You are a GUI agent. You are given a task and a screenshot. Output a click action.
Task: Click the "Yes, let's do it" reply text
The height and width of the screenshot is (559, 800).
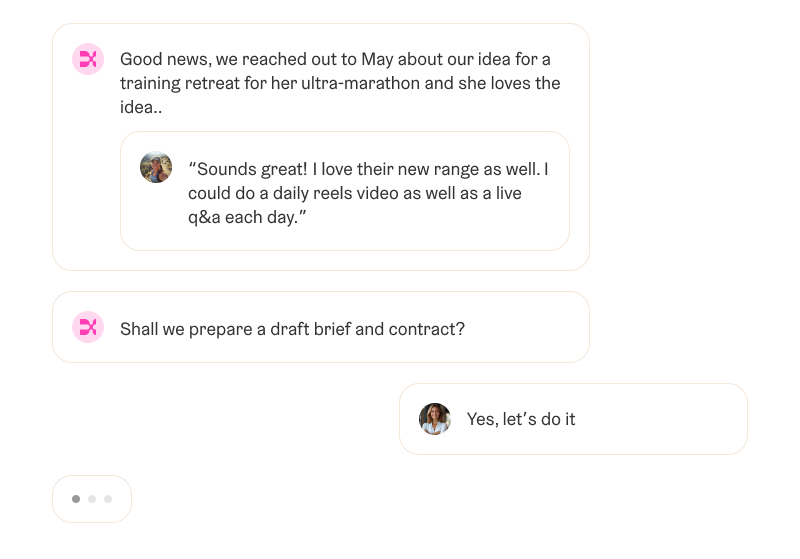pos(521,419)
